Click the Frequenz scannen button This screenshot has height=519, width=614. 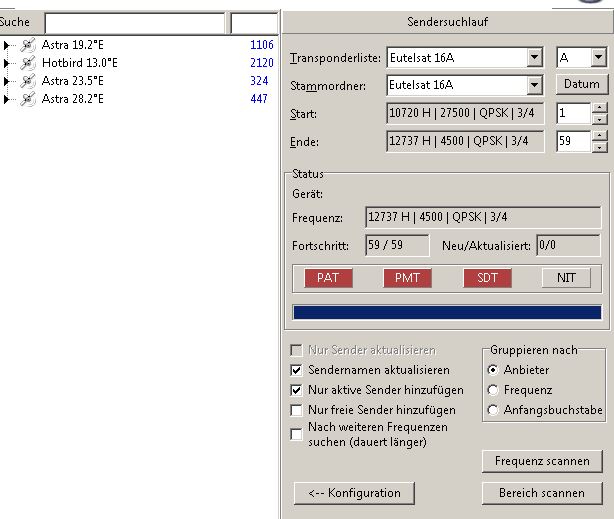pos(542,461)
